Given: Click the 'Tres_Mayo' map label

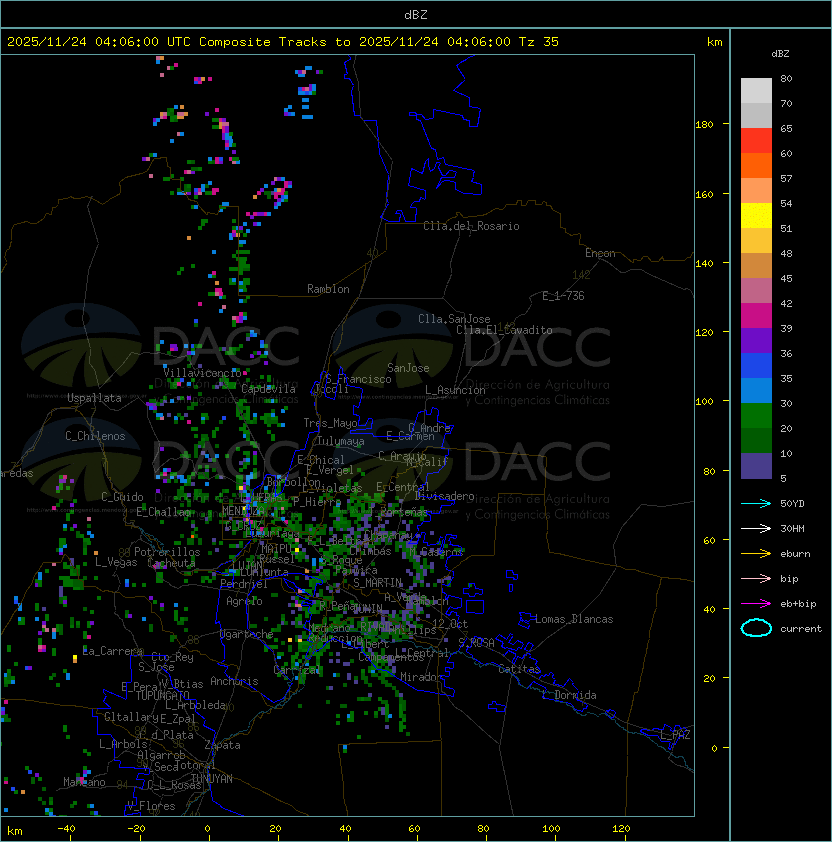Looking at the screenshot, I should click(330, 423).
